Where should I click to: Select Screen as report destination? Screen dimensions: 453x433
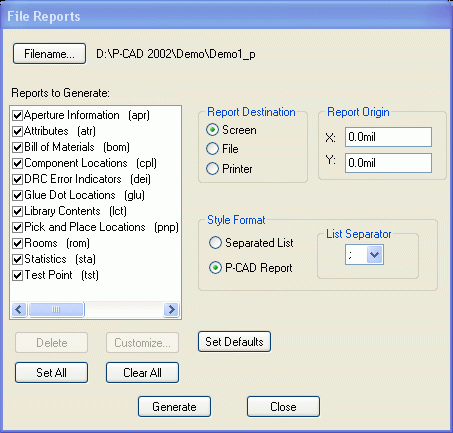[x=212, y=130]
